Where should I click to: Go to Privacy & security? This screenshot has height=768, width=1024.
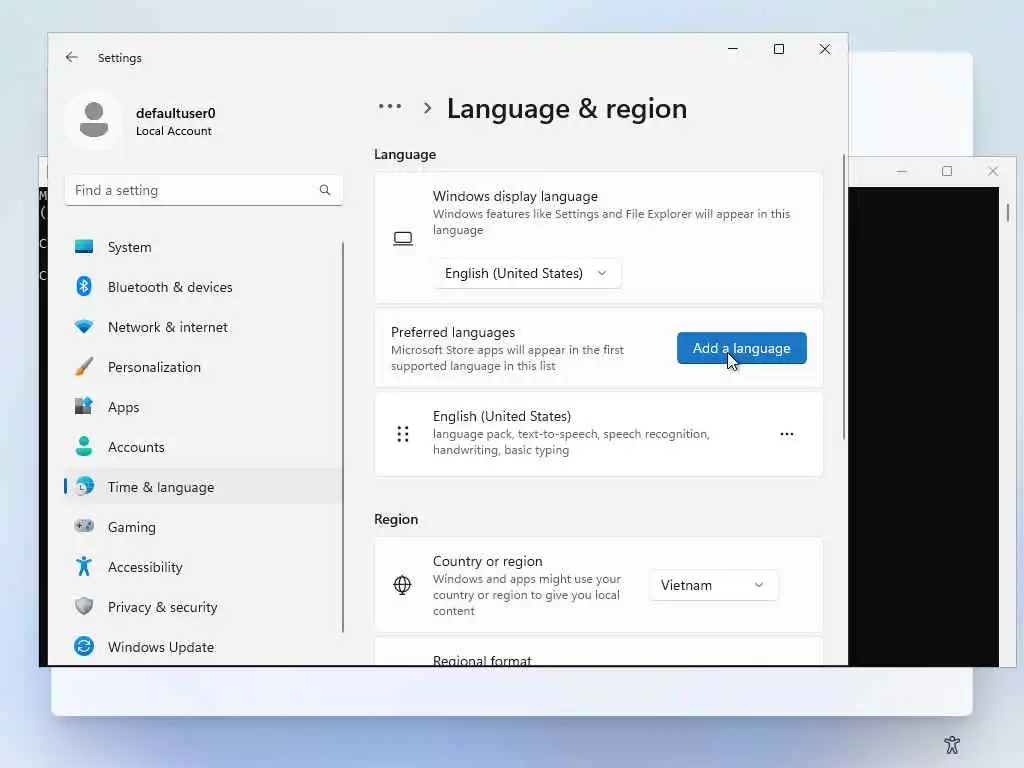[x=203, y=607]
